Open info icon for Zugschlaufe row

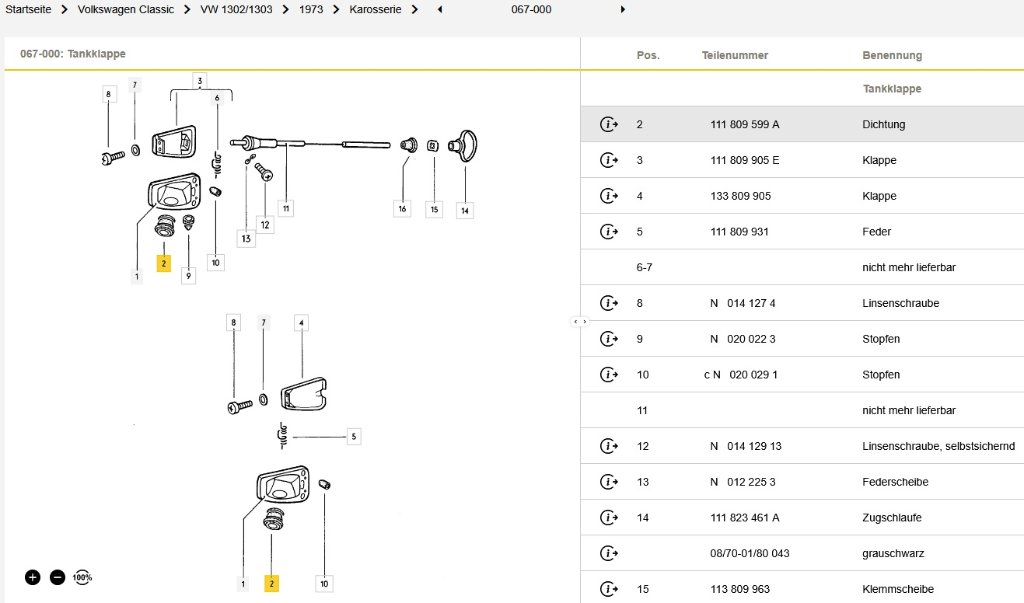point(608,518)
